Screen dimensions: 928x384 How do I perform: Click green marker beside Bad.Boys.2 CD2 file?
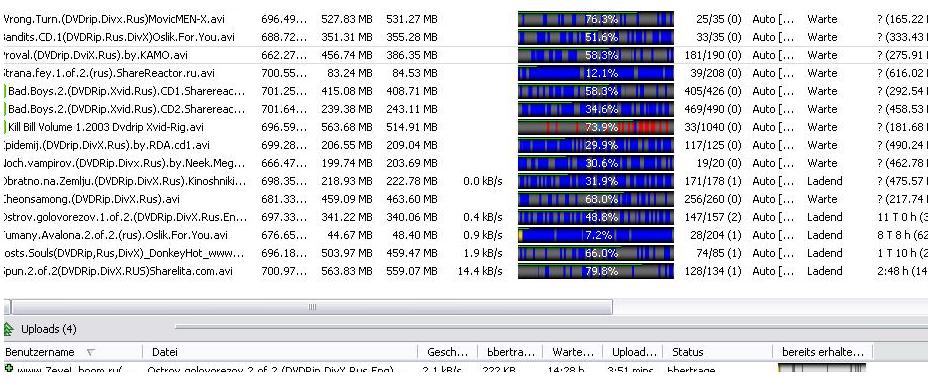click(x=5, y=109)
